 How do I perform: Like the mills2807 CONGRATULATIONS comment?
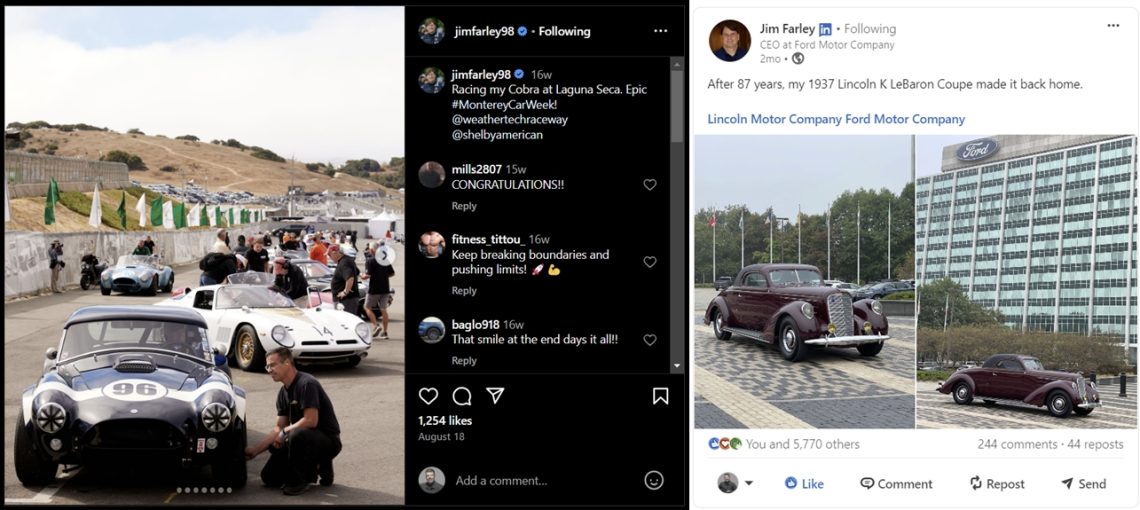[650, 185]
